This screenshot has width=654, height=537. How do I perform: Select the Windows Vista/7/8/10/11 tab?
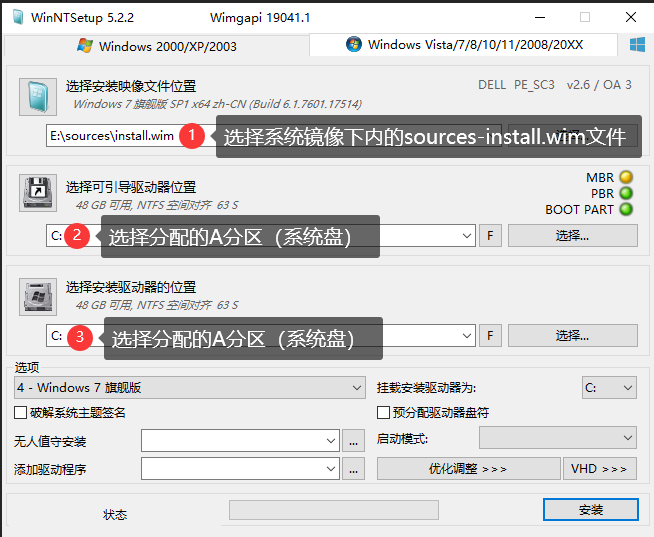tap(464, 45)
